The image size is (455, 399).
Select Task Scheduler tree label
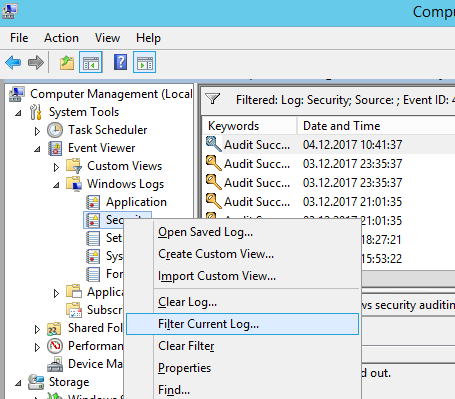point(108,130)
